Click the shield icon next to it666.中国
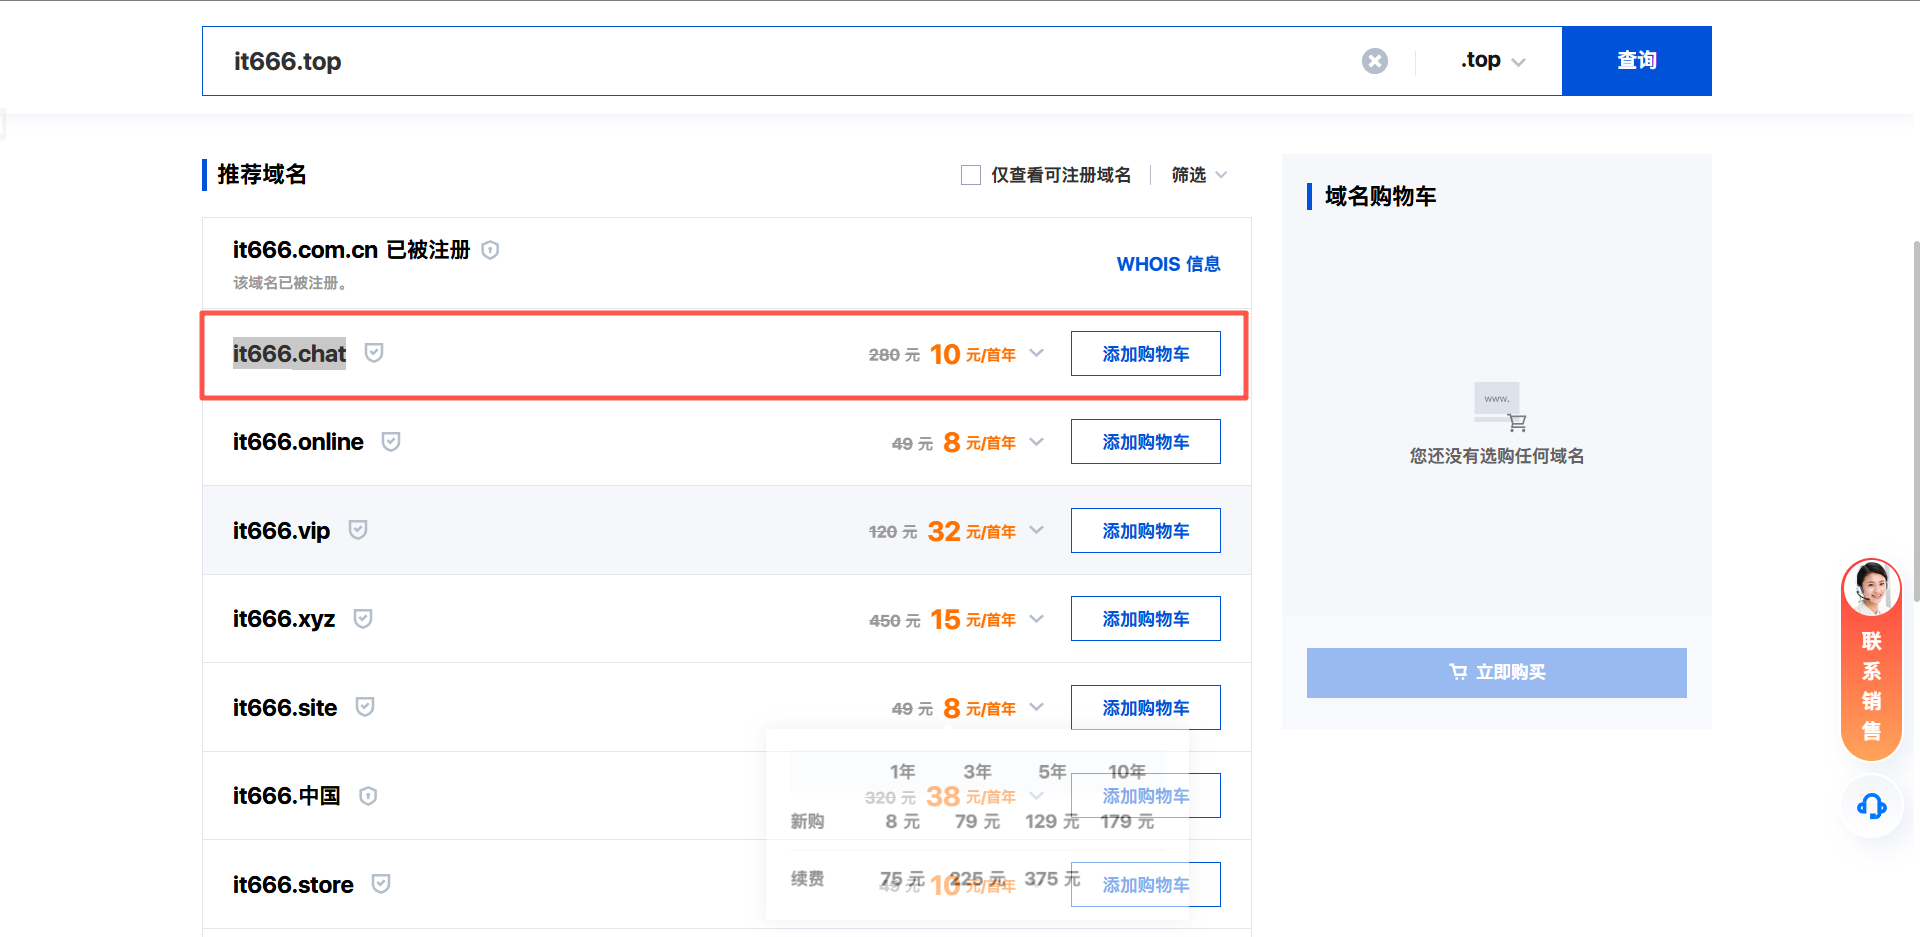The height and width of the screenshot is (937, 1920). [x=368, y=796]
